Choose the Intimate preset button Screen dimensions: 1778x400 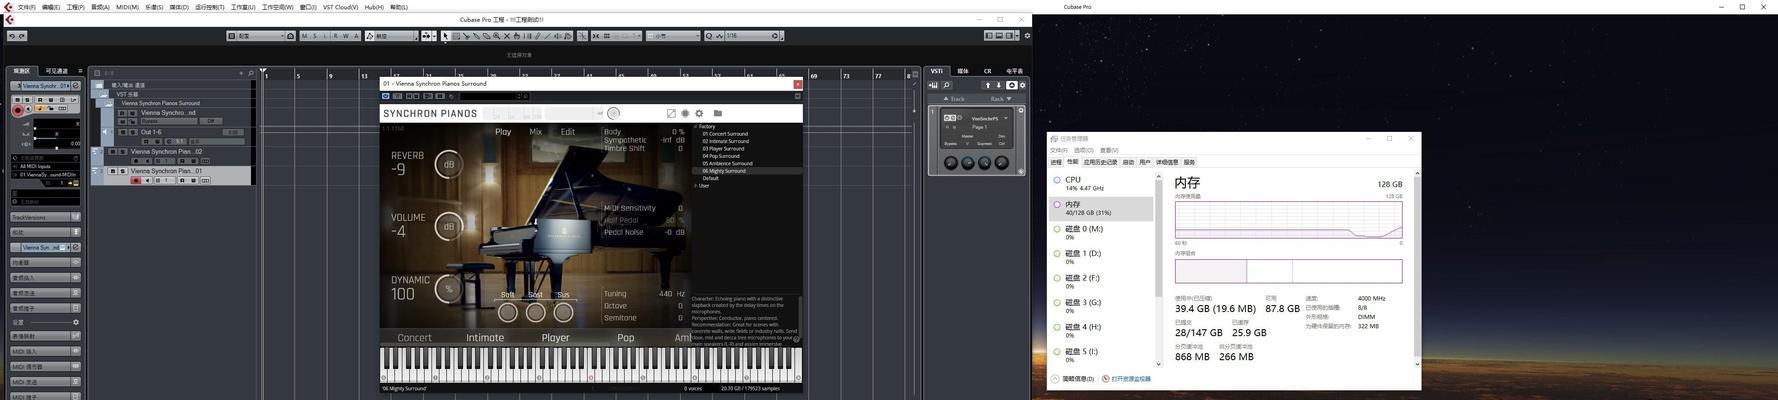click(485, 338)
